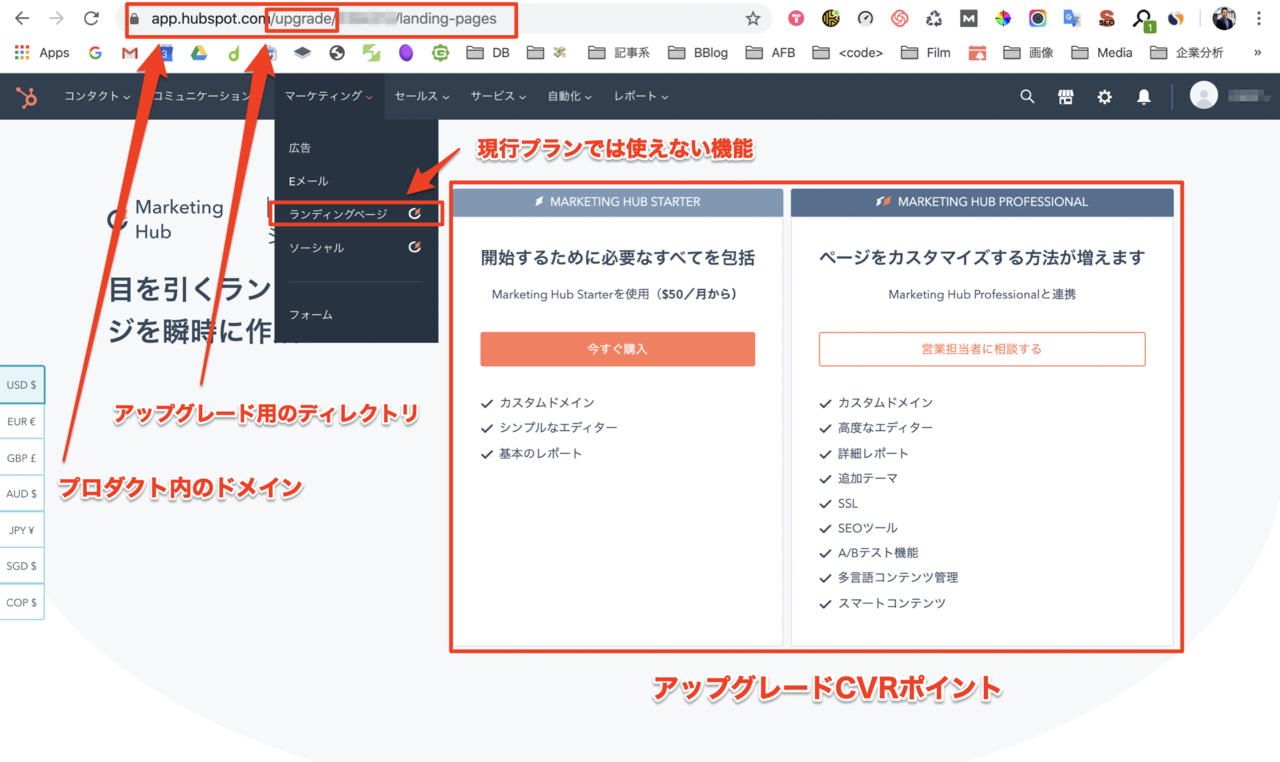The image size is (1280, 762).
Task: Open magnifier extension with green badge
Action: tap(1143, 19)
